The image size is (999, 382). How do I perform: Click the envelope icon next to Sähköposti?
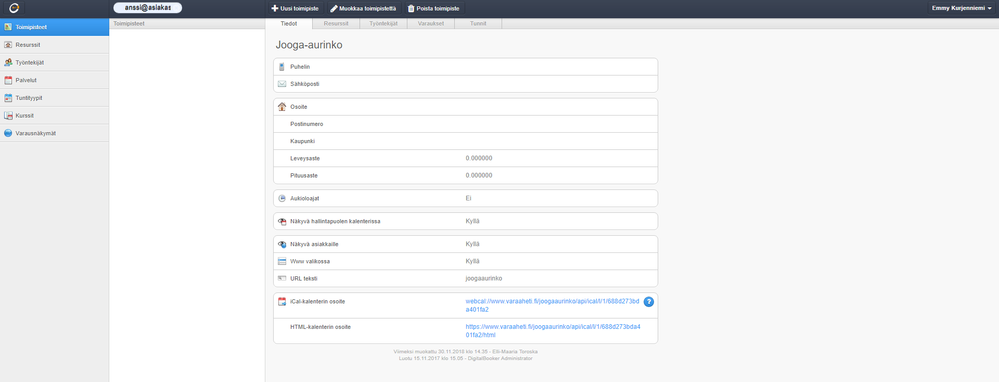(282, 83)
